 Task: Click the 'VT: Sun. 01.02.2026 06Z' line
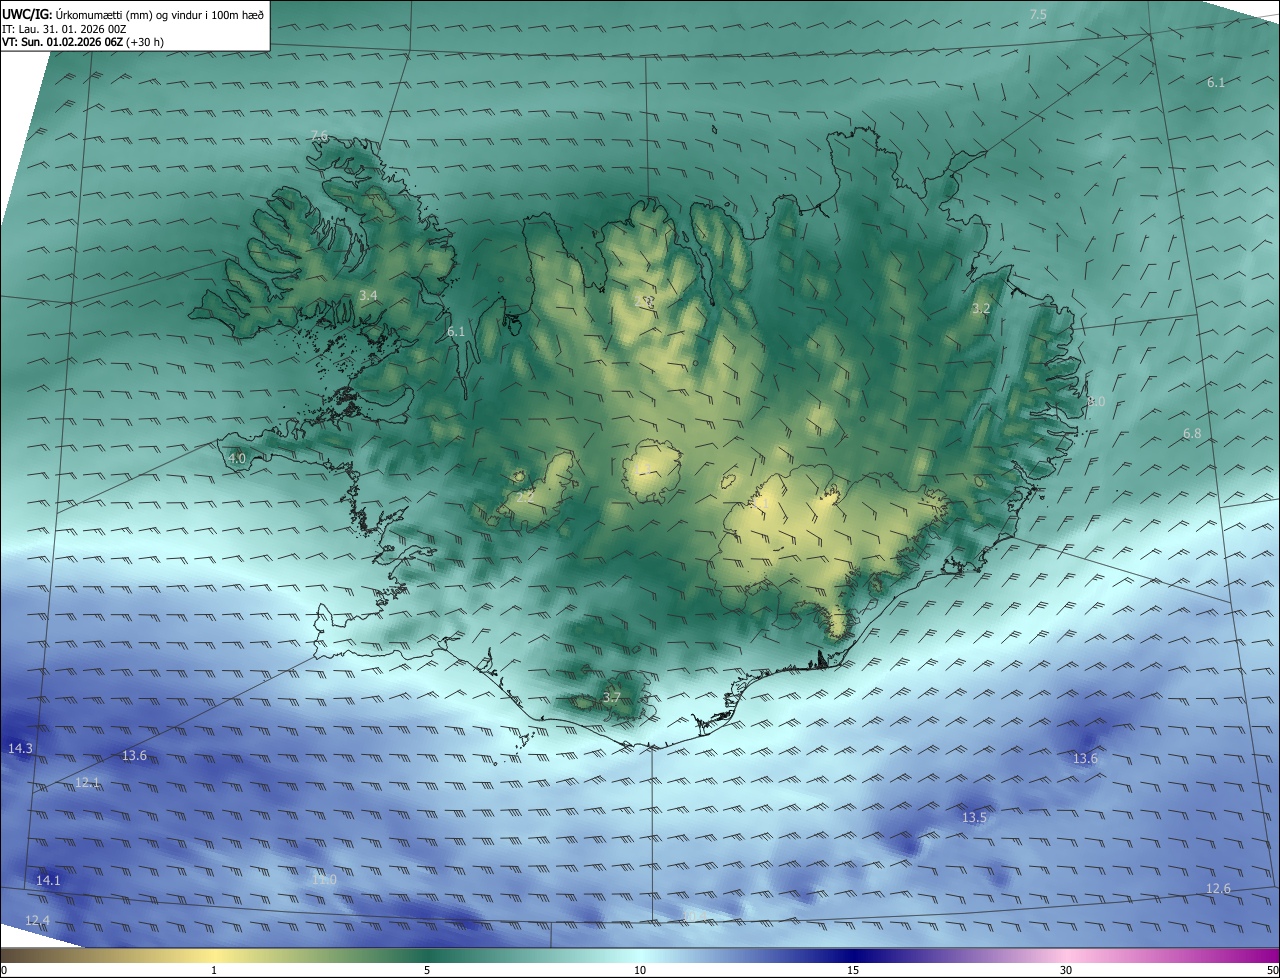point(83,42)
